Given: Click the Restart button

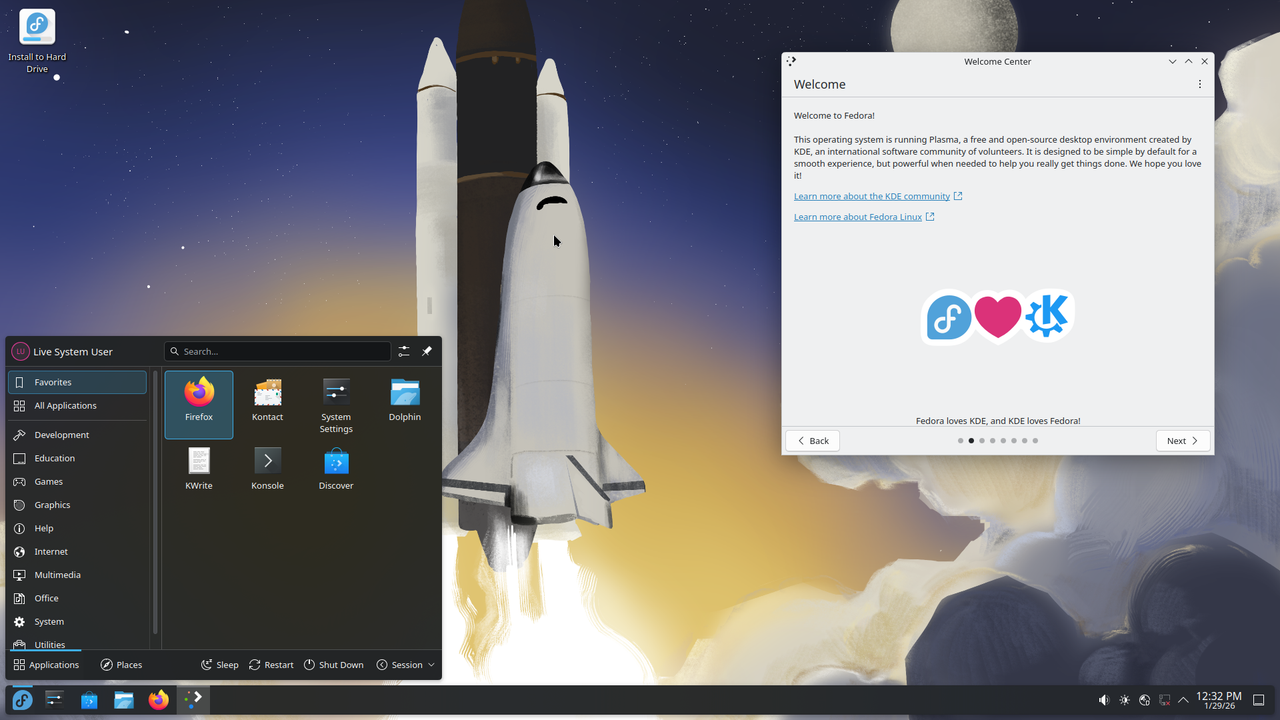Looking at the screenshot, I should click(271, 664).
